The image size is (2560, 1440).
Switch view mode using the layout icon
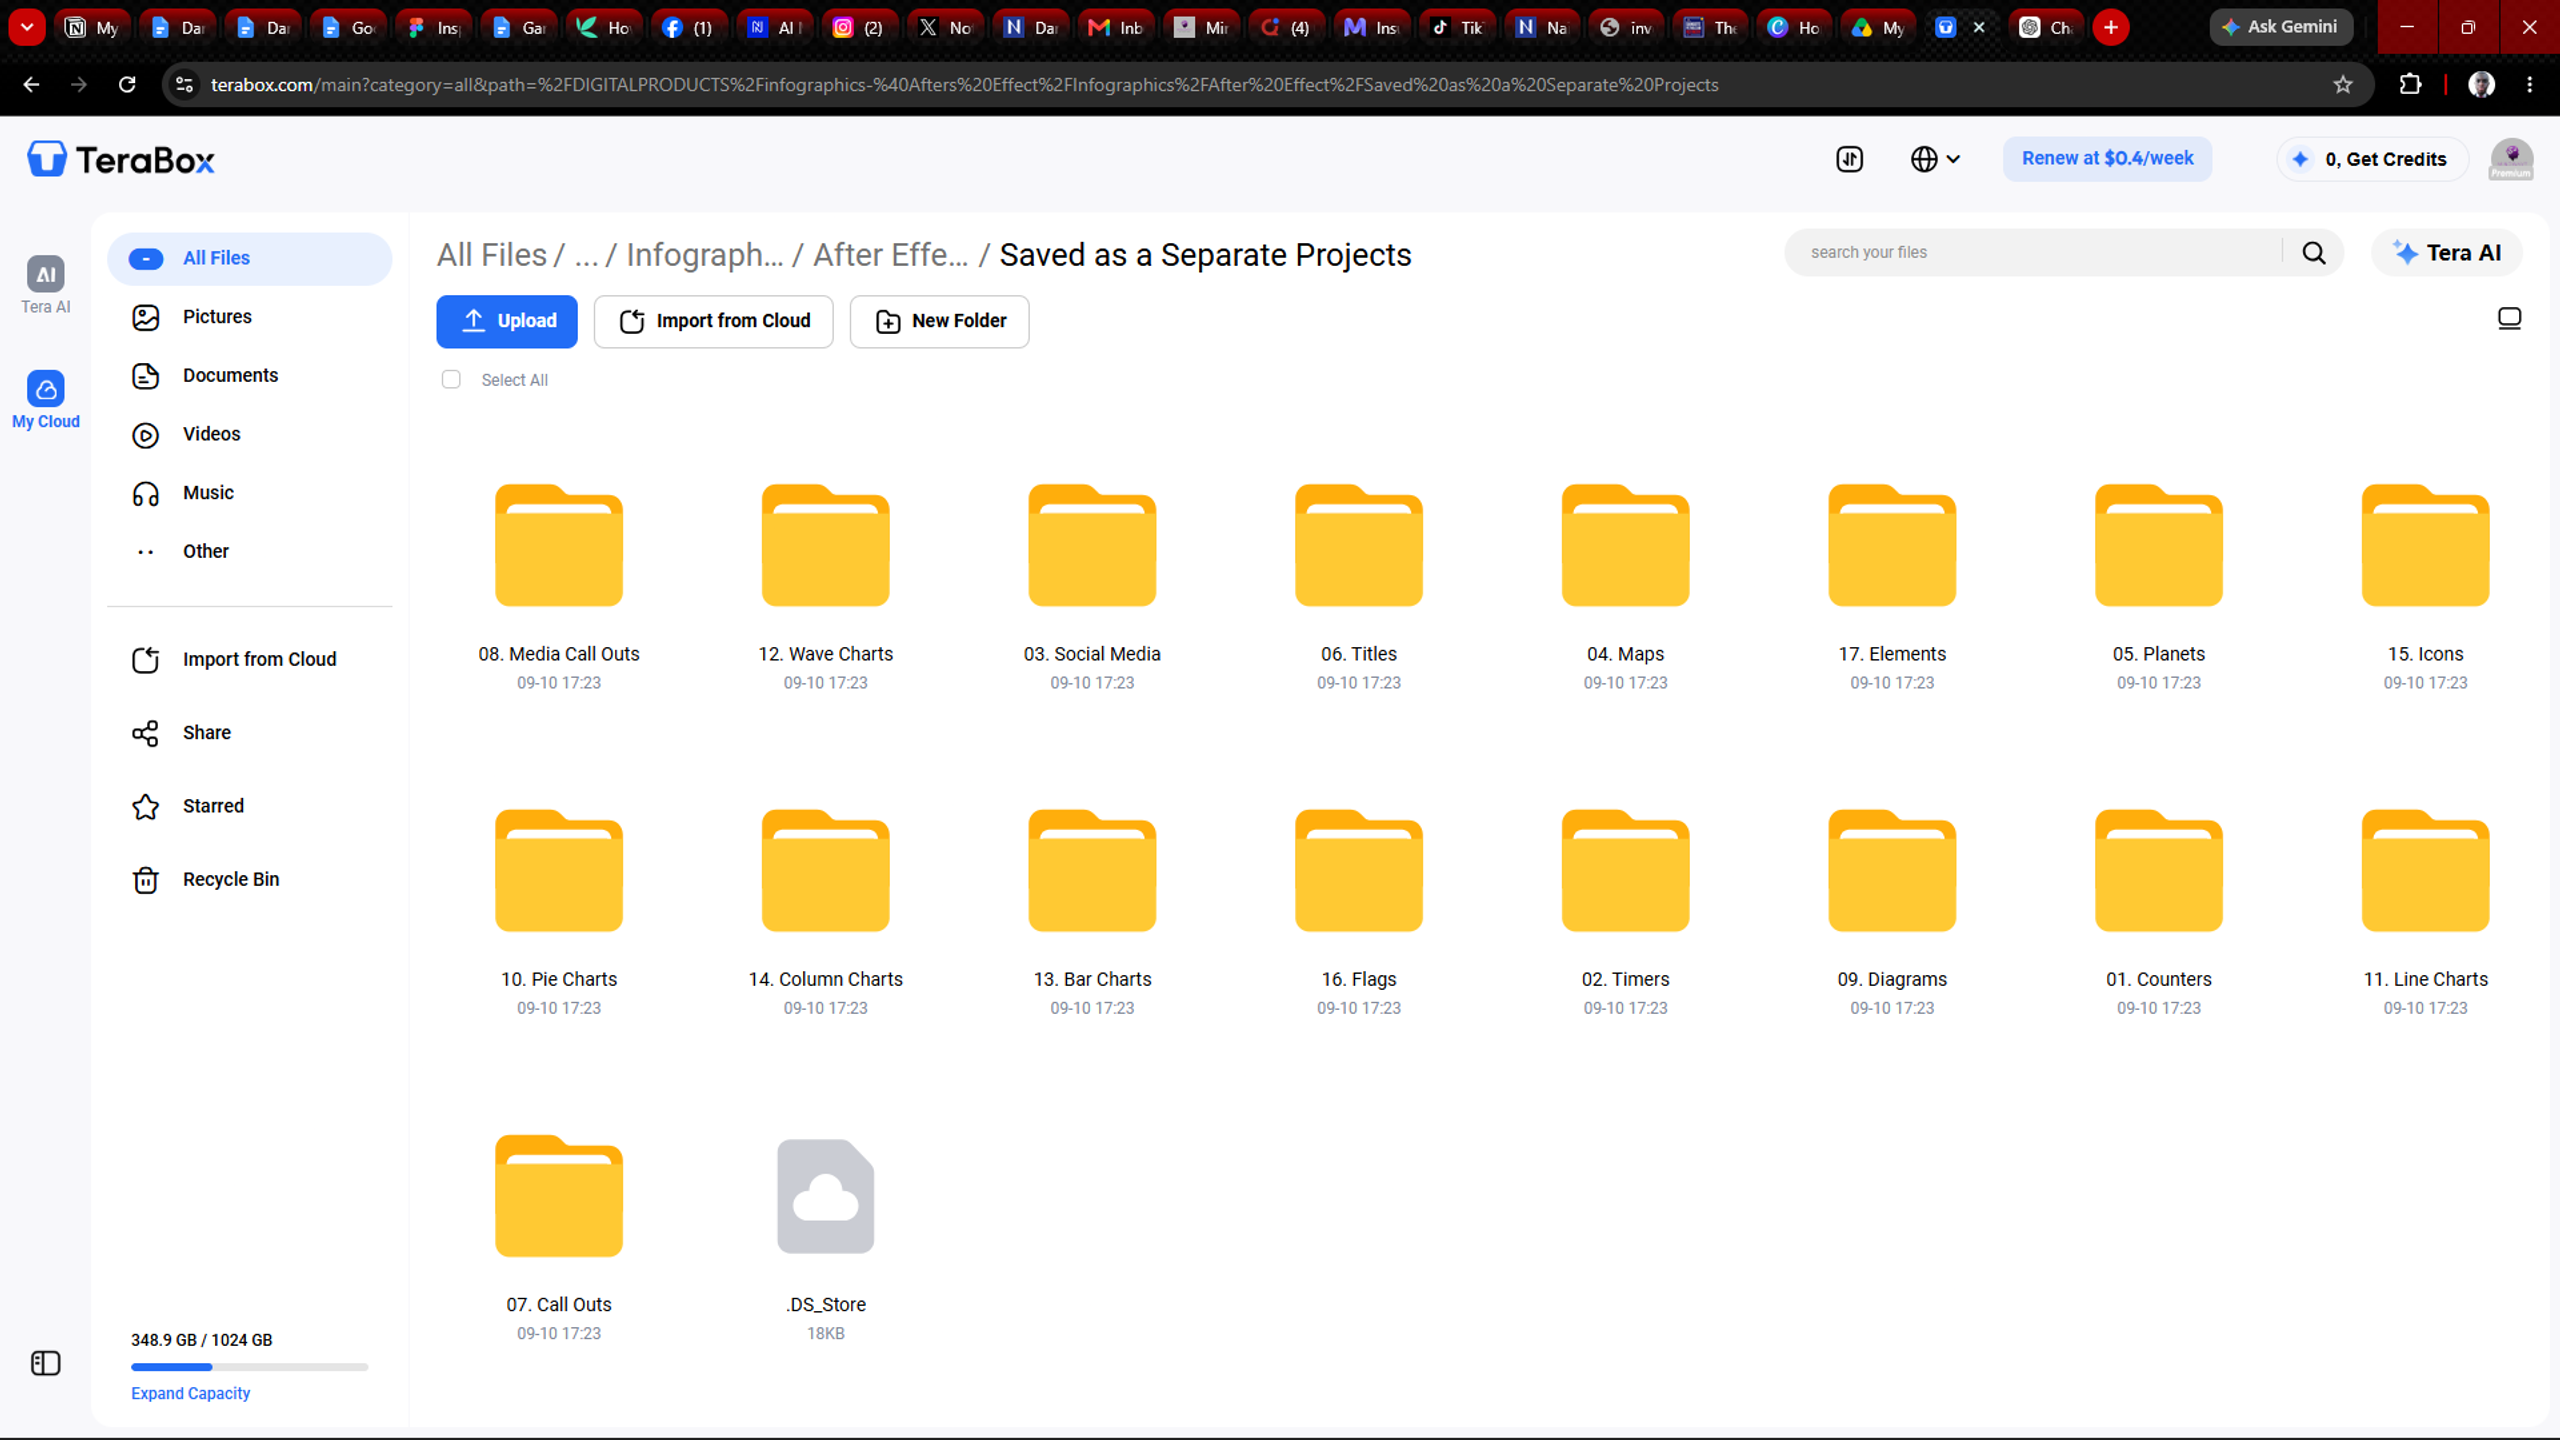pos(2509,319)
